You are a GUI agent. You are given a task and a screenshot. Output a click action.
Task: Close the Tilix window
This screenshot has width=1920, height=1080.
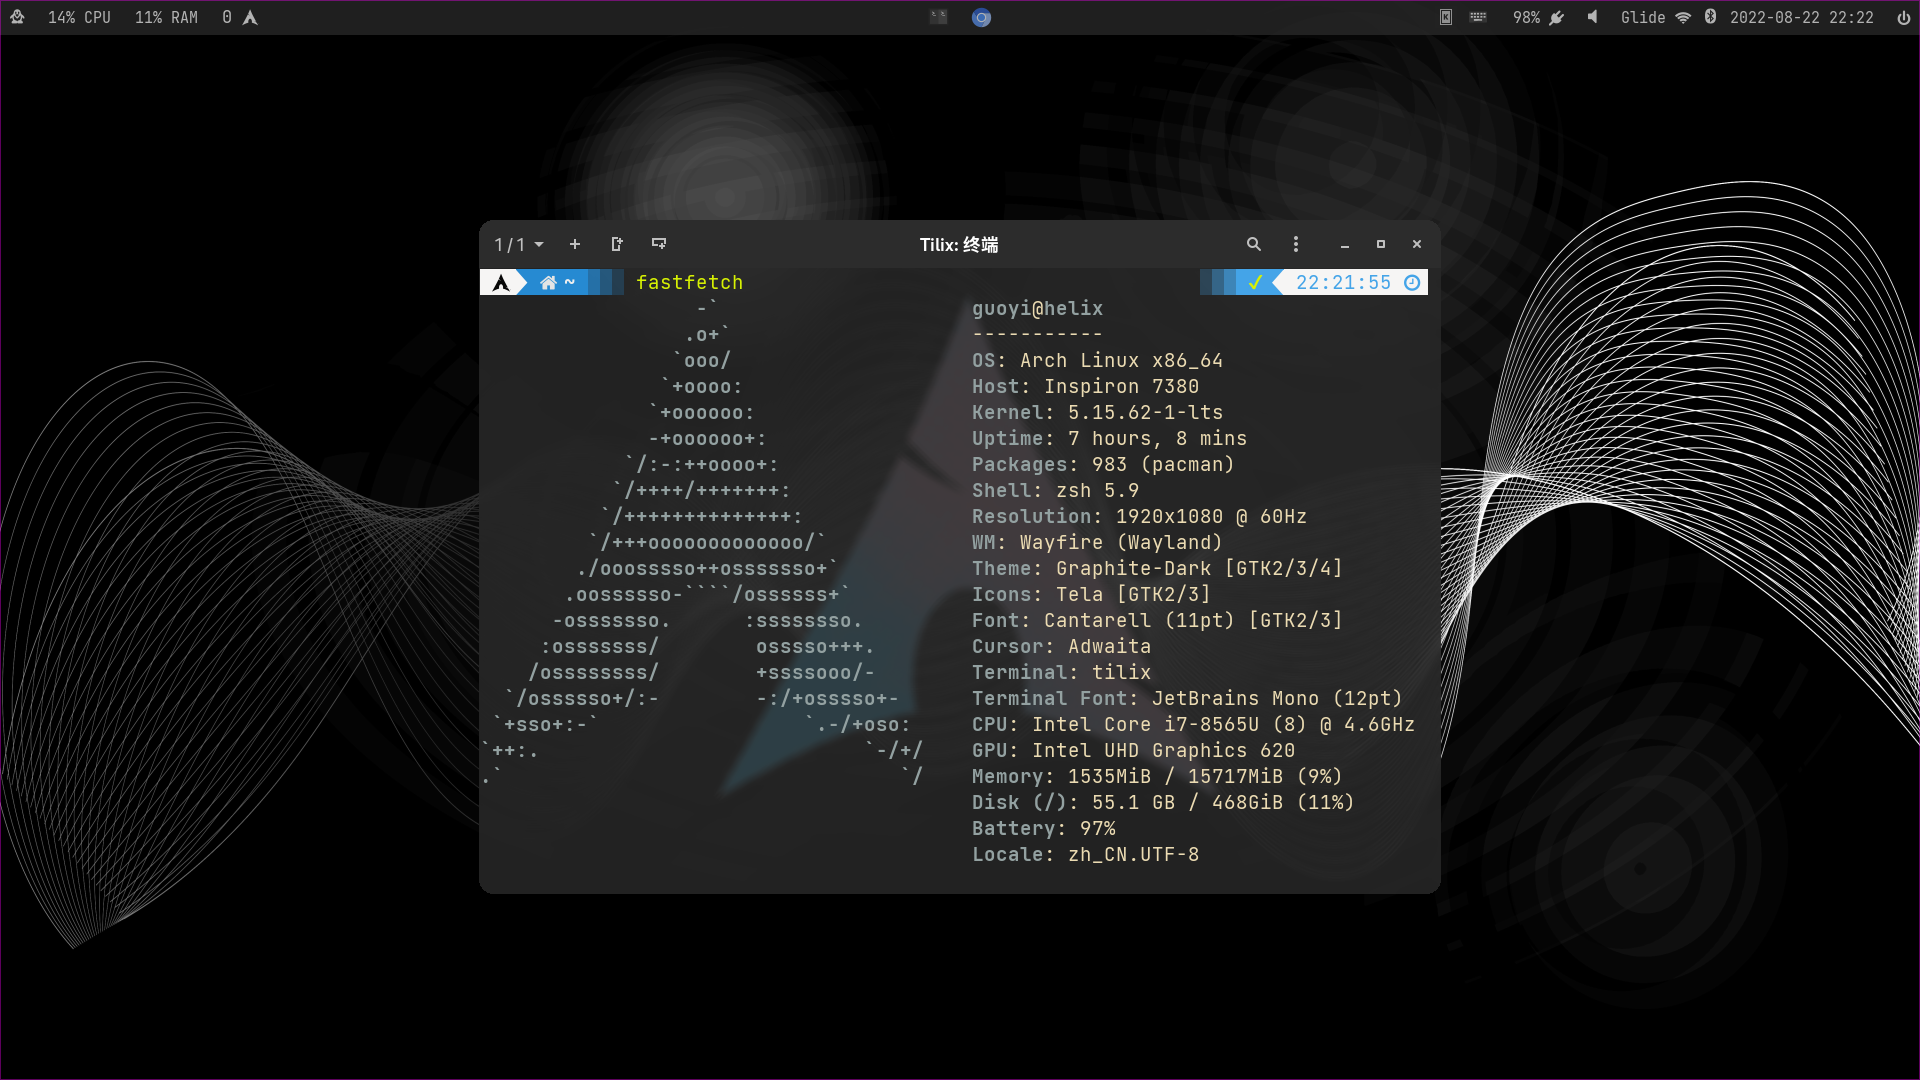pyautogui.click(x=1417, y=244)
